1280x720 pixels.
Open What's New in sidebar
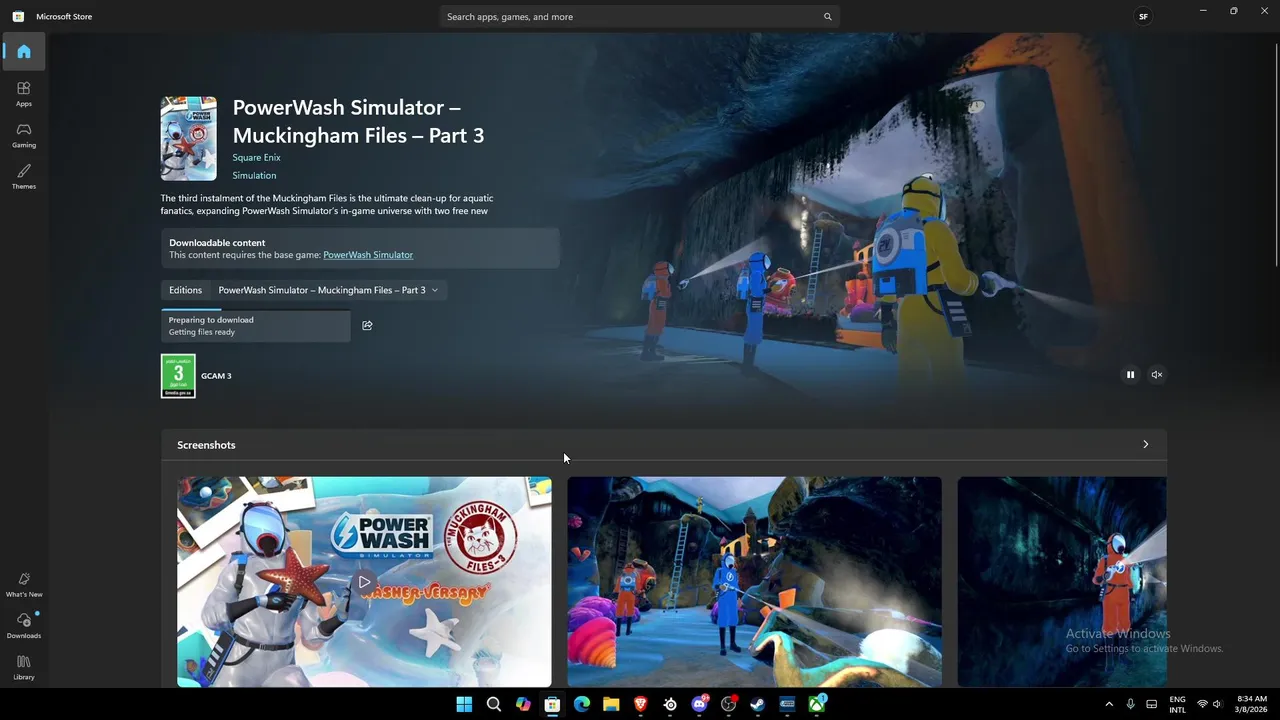click(x=24, y=584)
